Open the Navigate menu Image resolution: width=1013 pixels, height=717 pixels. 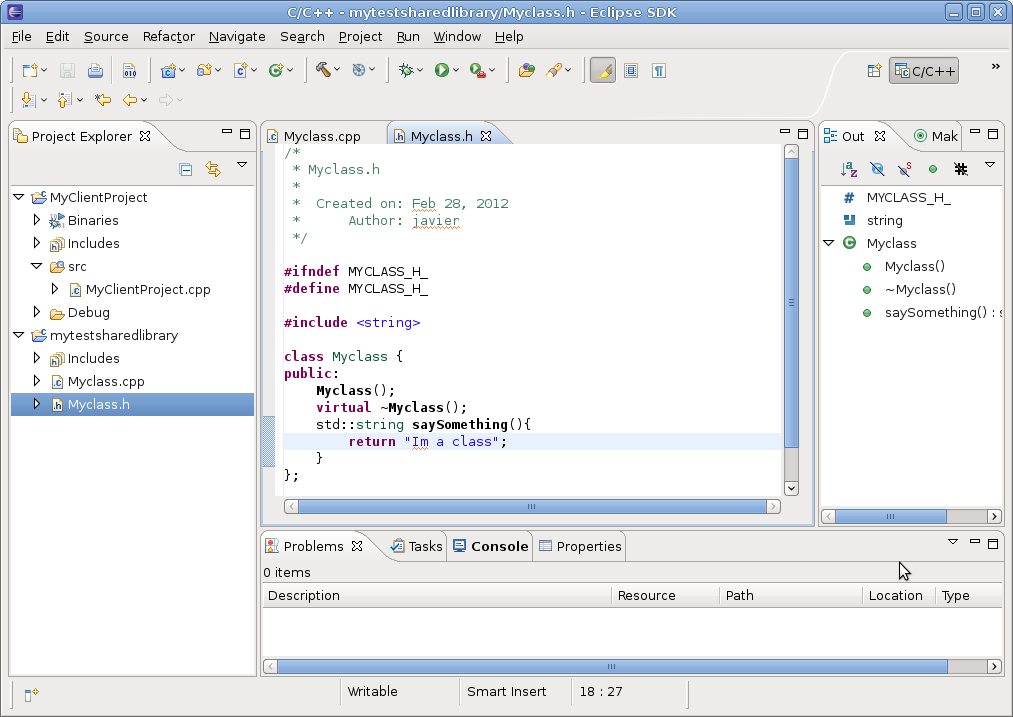tap(237, 37)
